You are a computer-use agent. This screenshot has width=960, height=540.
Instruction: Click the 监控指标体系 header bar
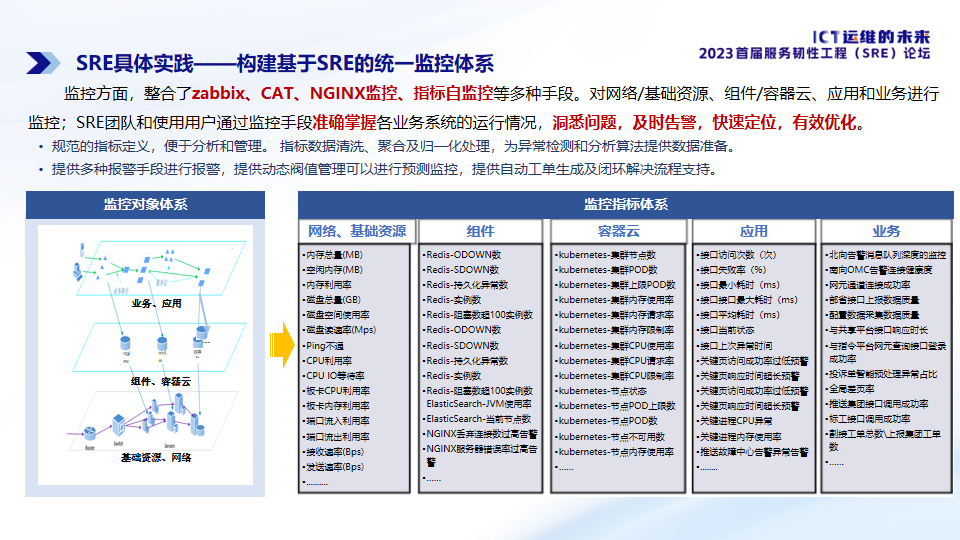pos(626,204)
